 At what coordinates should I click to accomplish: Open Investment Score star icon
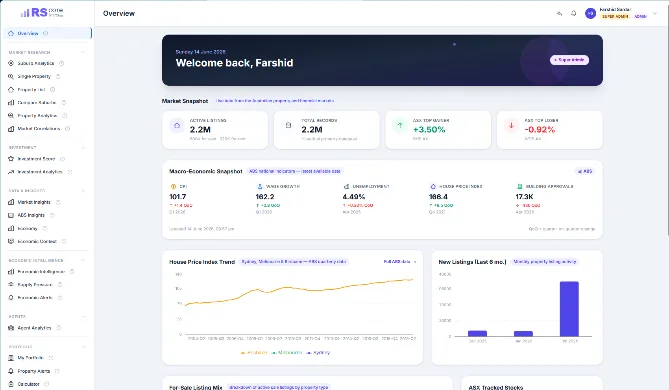pyautogui.click(x=11, y=159)
